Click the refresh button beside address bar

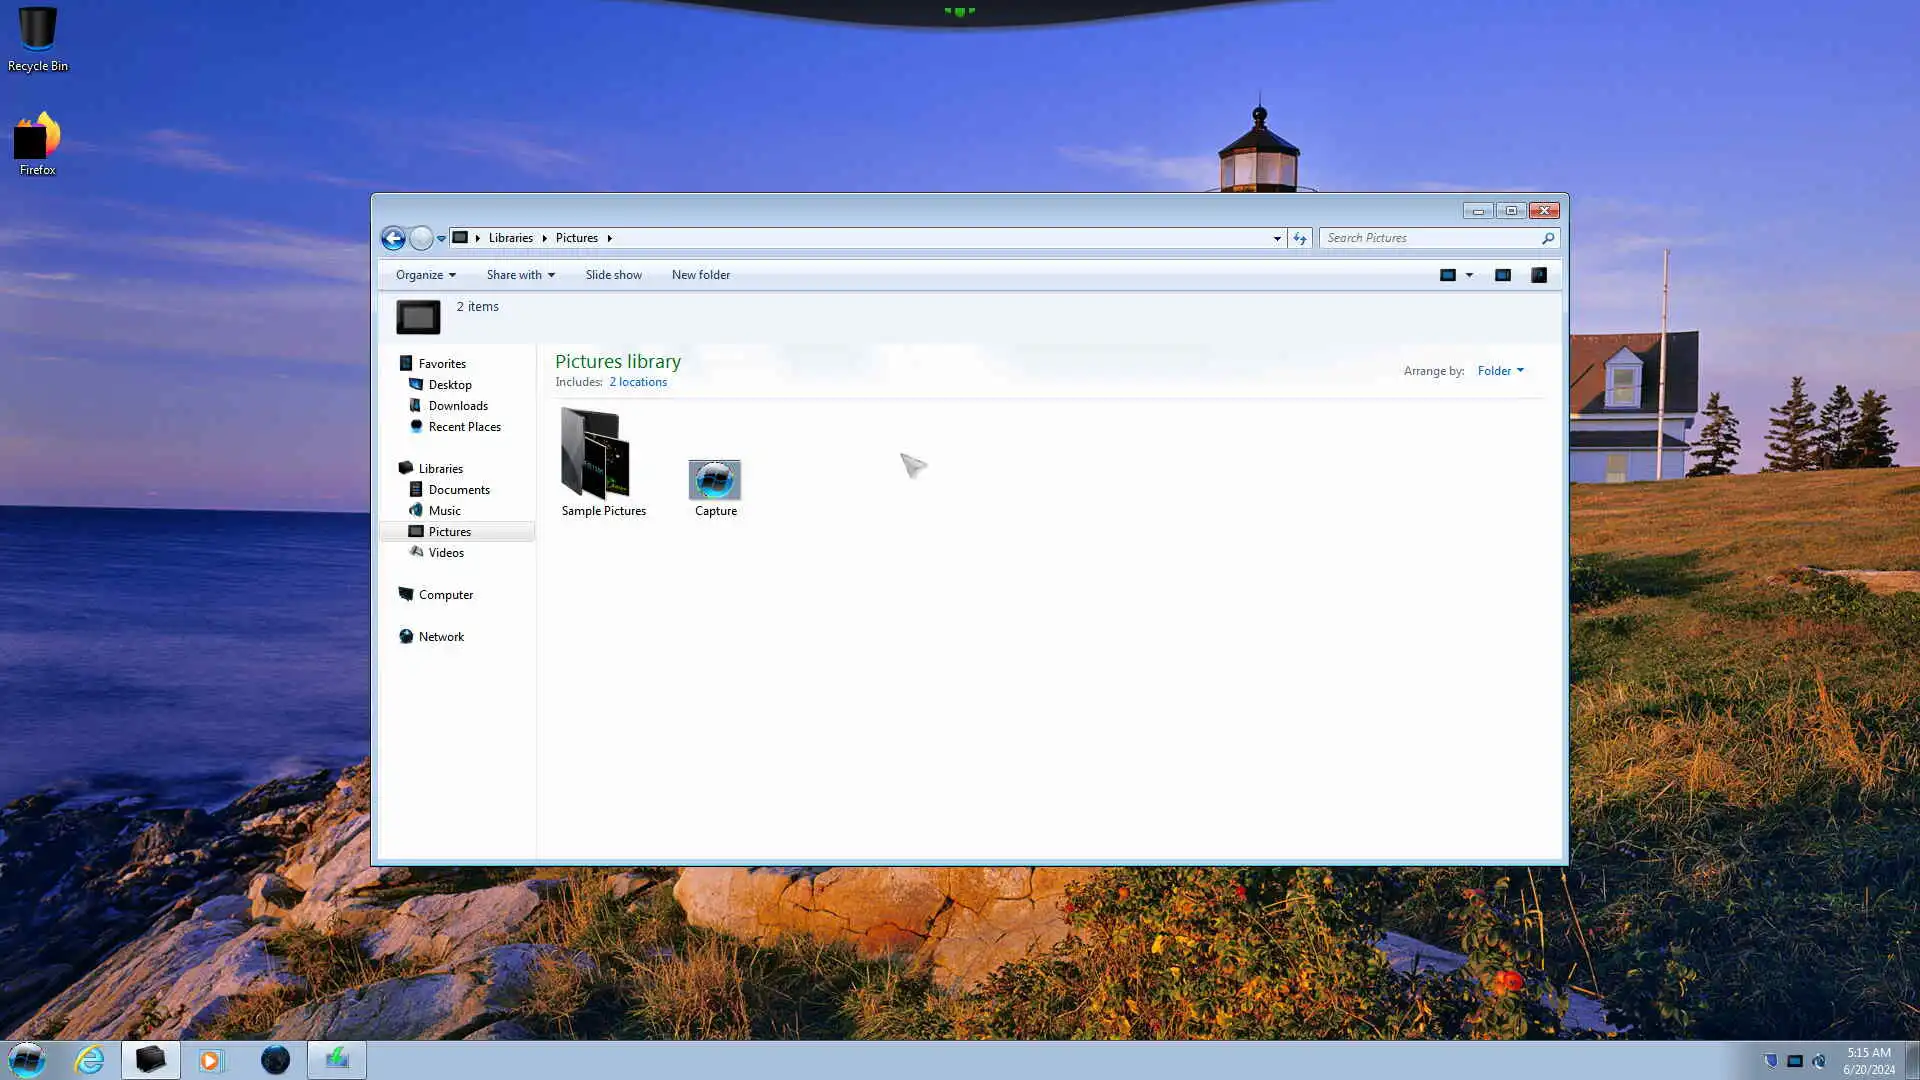click(1300, 238)
